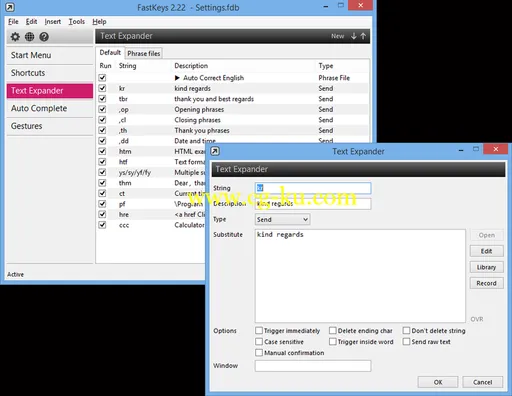Screen dimensions: 512x396
Task: Click the OVR indicator in dialog
Action: tap(477, 319)
